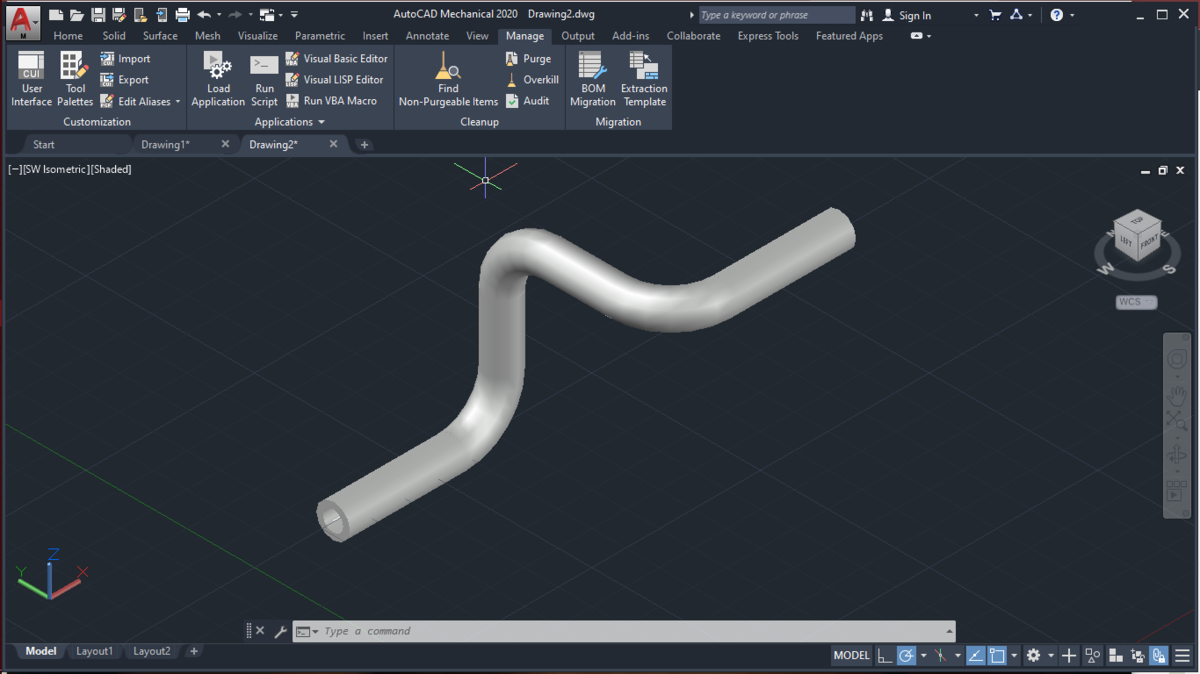This screenshot has height=674, width=1200.
Task: Switch to the Annotate ribbon tab
Action: pos(427,36)
